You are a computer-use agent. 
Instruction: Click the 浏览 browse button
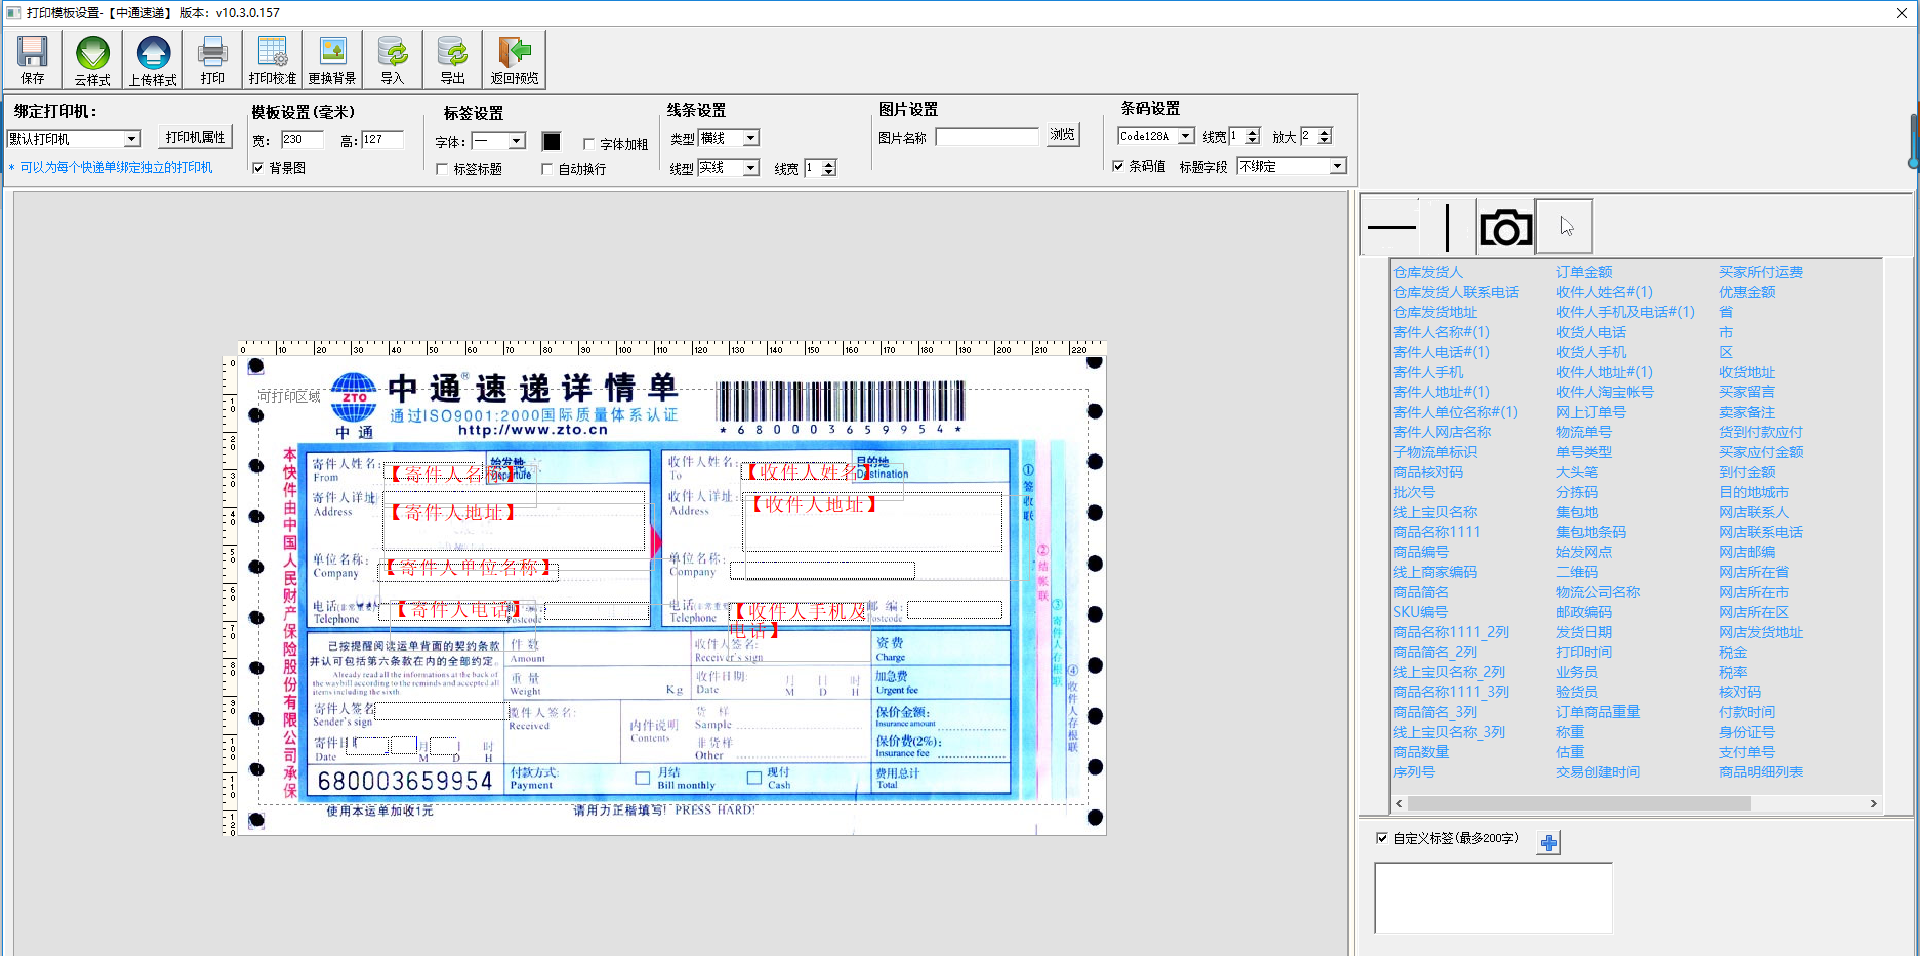point(1063,135)
